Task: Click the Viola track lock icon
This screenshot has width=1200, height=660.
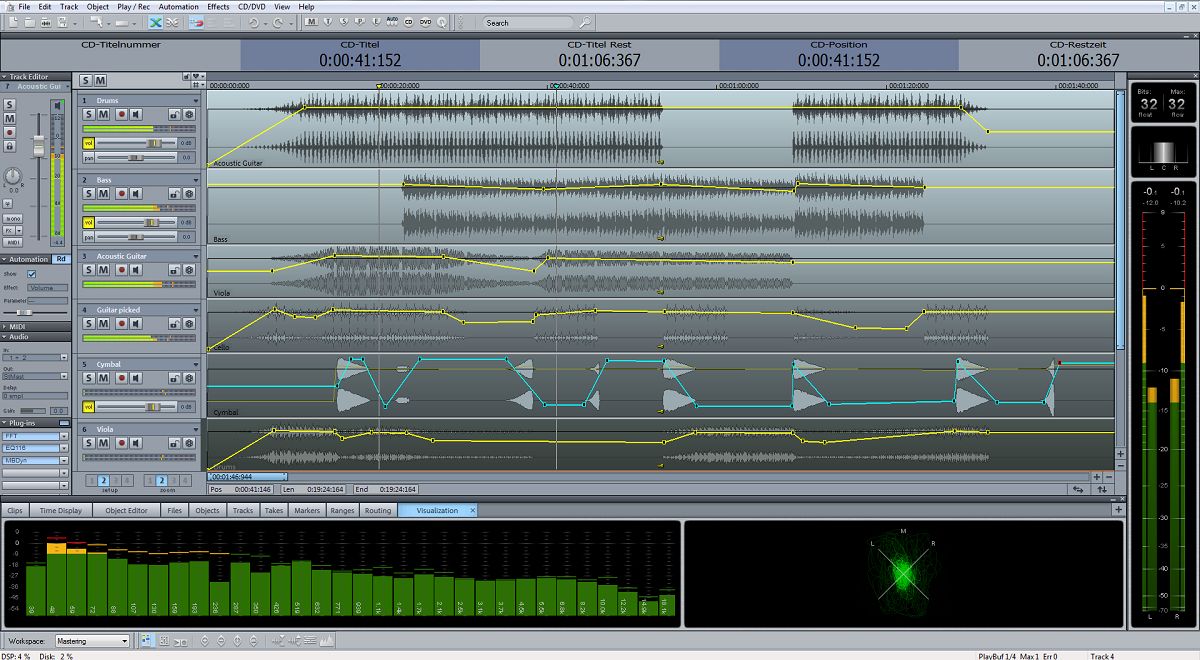Action: click(x=174, y=443)
